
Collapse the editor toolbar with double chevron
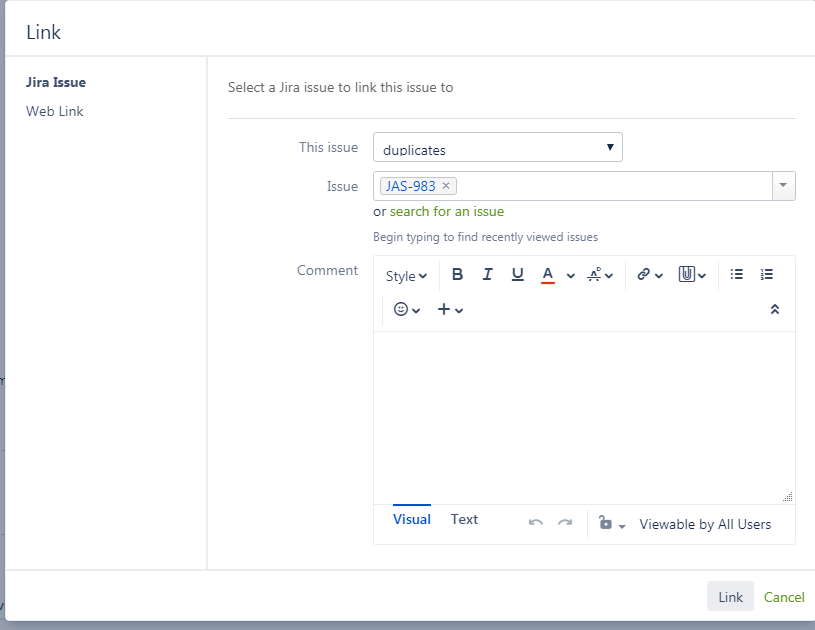click(774, 310)
